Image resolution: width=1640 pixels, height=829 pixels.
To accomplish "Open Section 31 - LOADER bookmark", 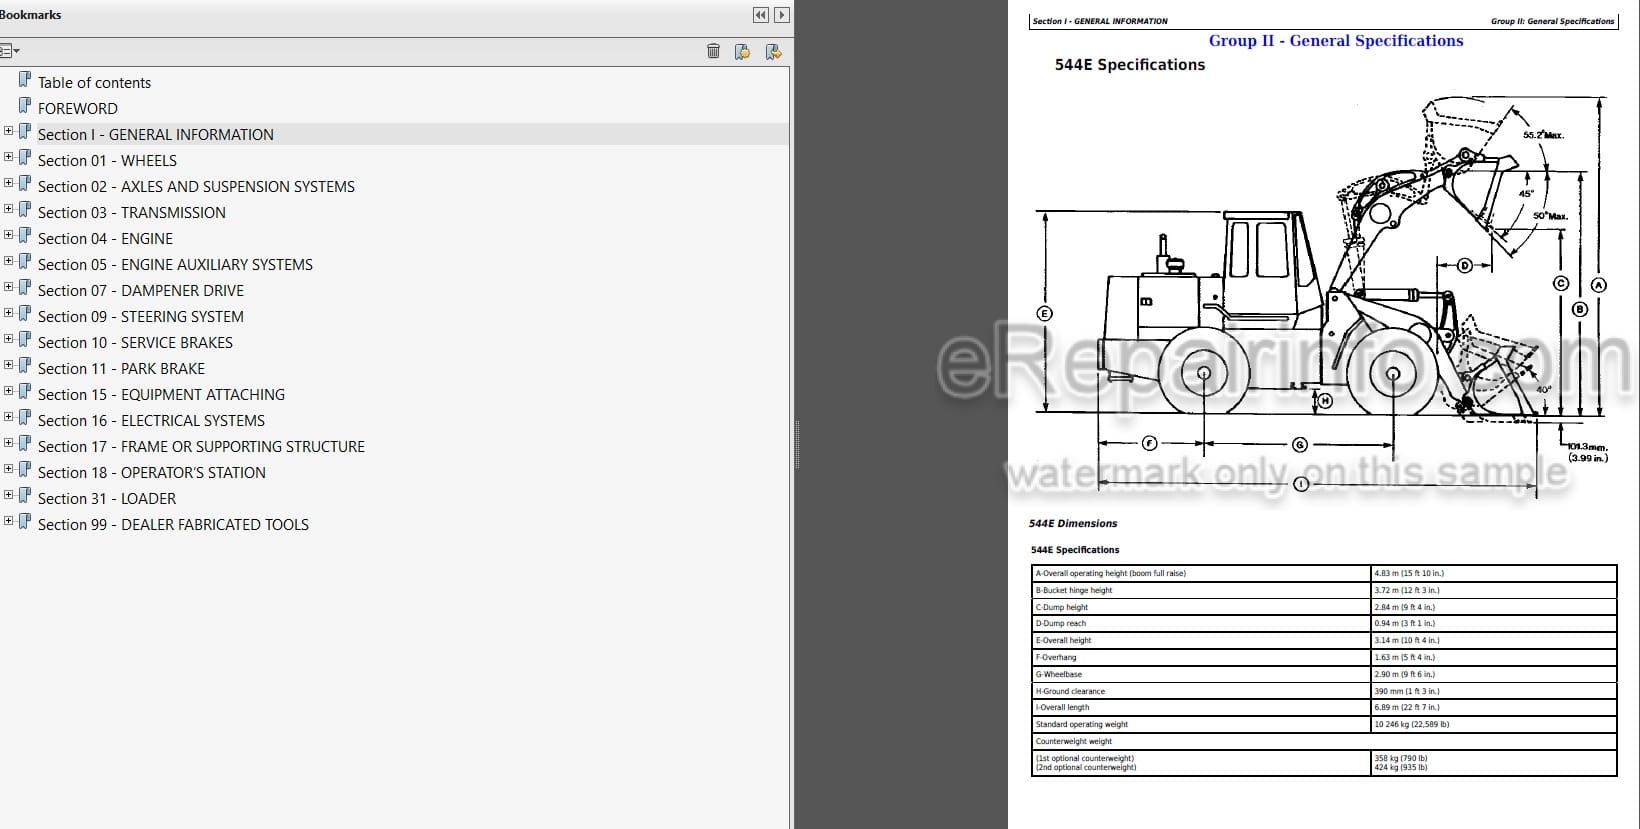I will pyautogui.click(x=107, y=499).
